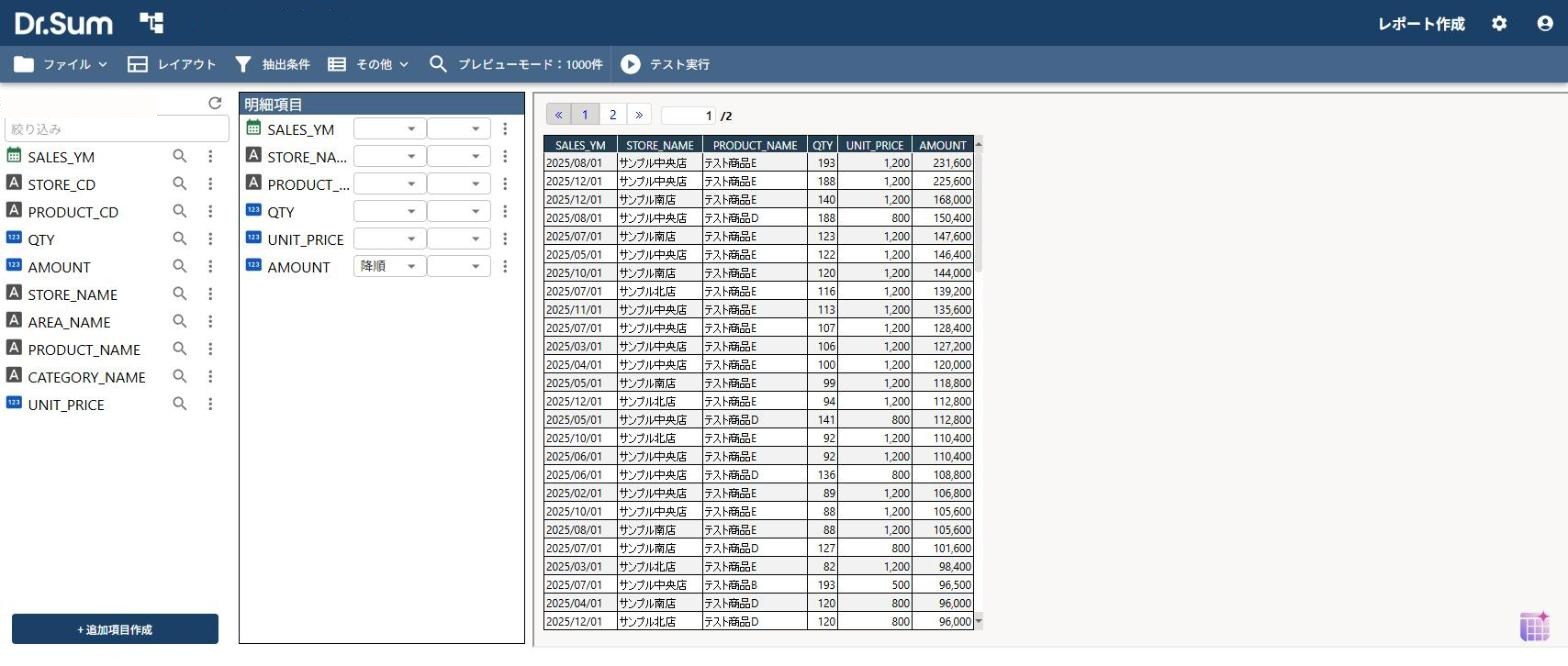Viewport: 1568px width, 666px height.
Task: Click the PRODUCT_NAME column header in preview table
Action: coord(755,145)
